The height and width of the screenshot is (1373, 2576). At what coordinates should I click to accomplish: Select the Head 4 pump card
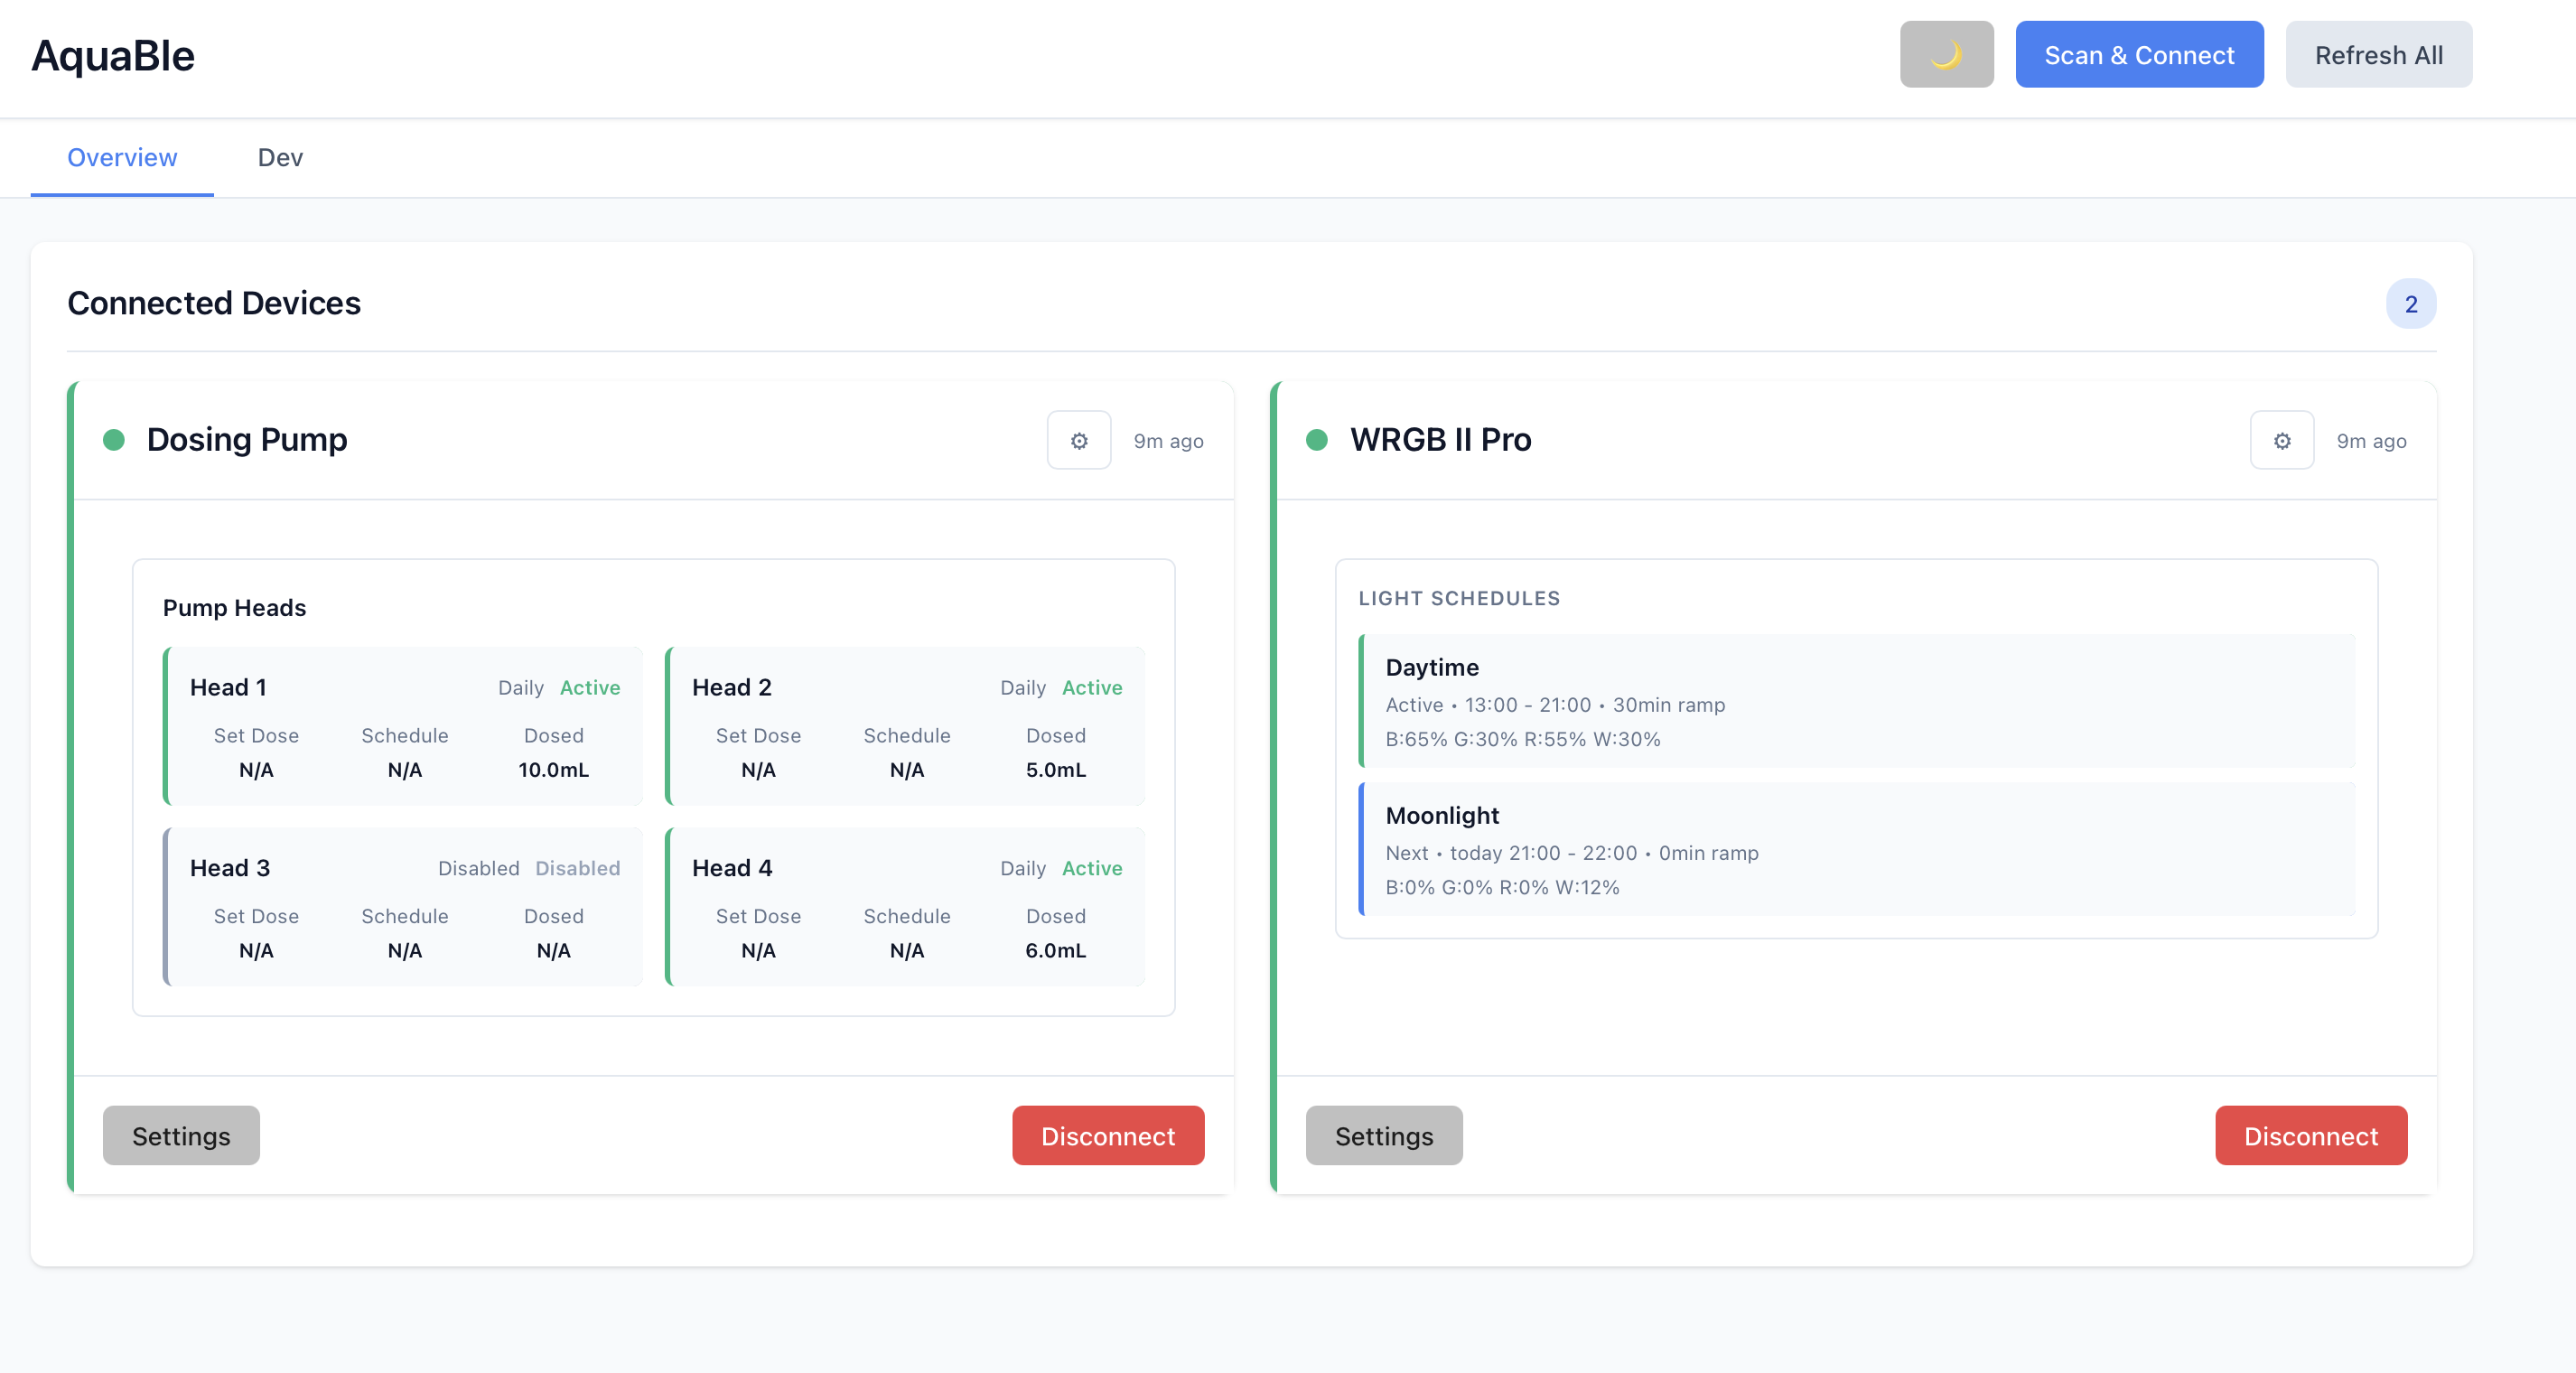906,907
